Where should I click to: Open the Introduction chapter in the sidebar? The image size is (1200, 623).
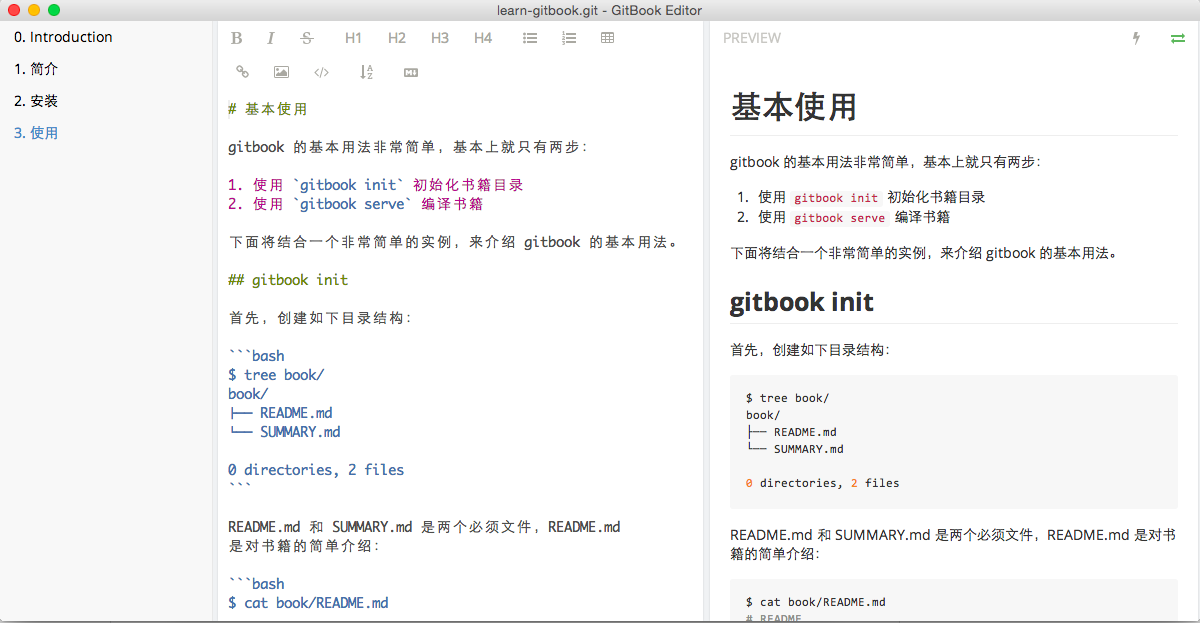tap(63, 37)
